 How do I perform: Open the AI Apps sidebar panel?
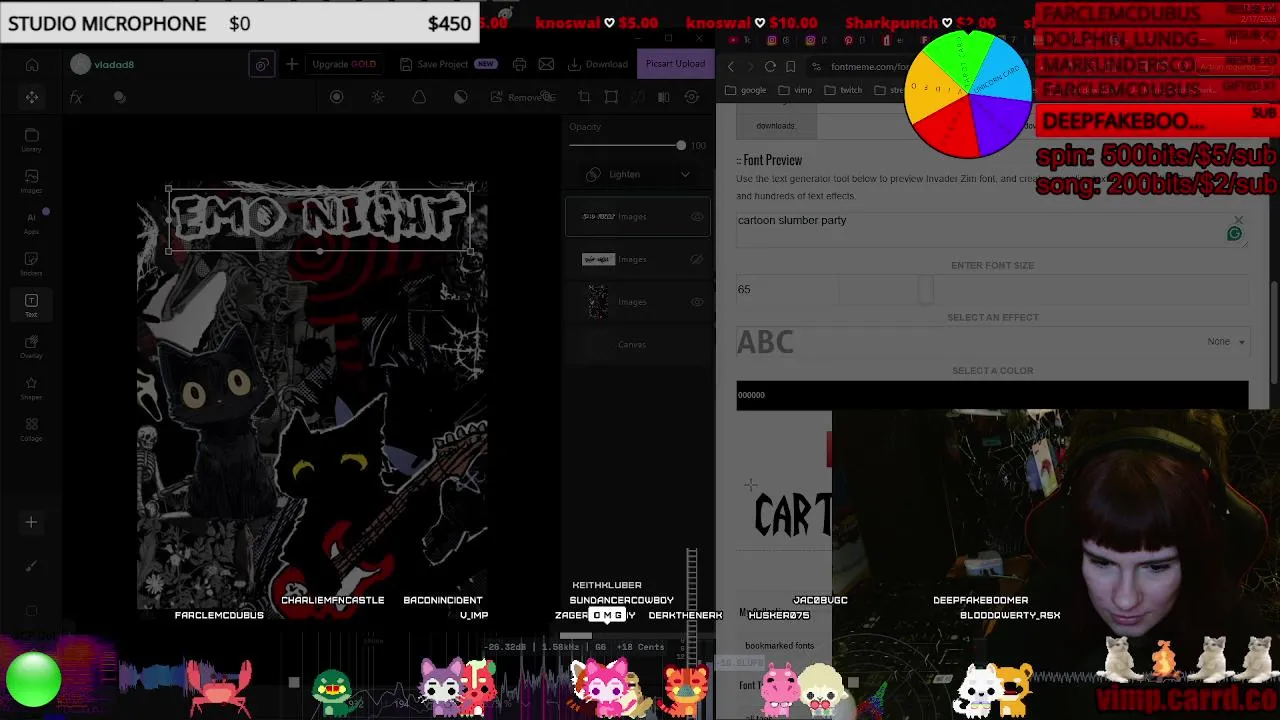pos(31,222)
